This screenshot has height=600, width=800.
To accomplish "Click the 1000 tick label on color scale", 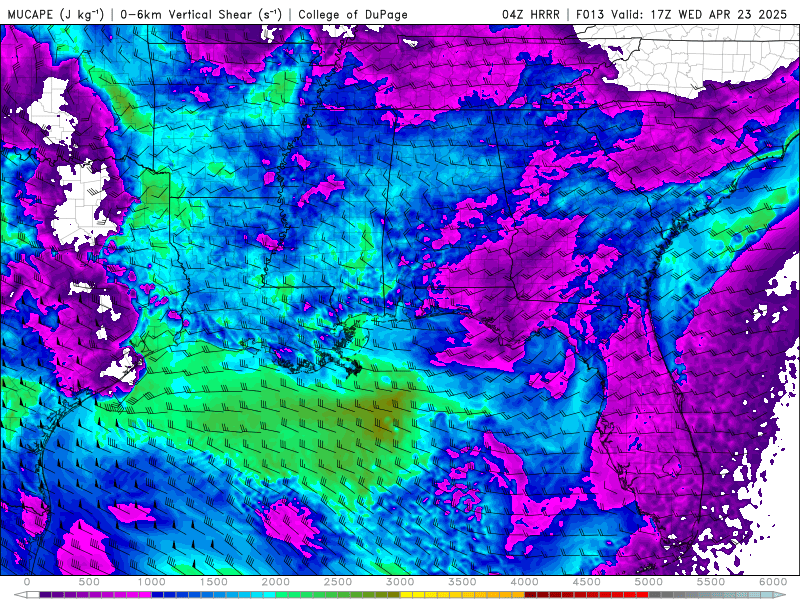I will click(x=152, y=582).
